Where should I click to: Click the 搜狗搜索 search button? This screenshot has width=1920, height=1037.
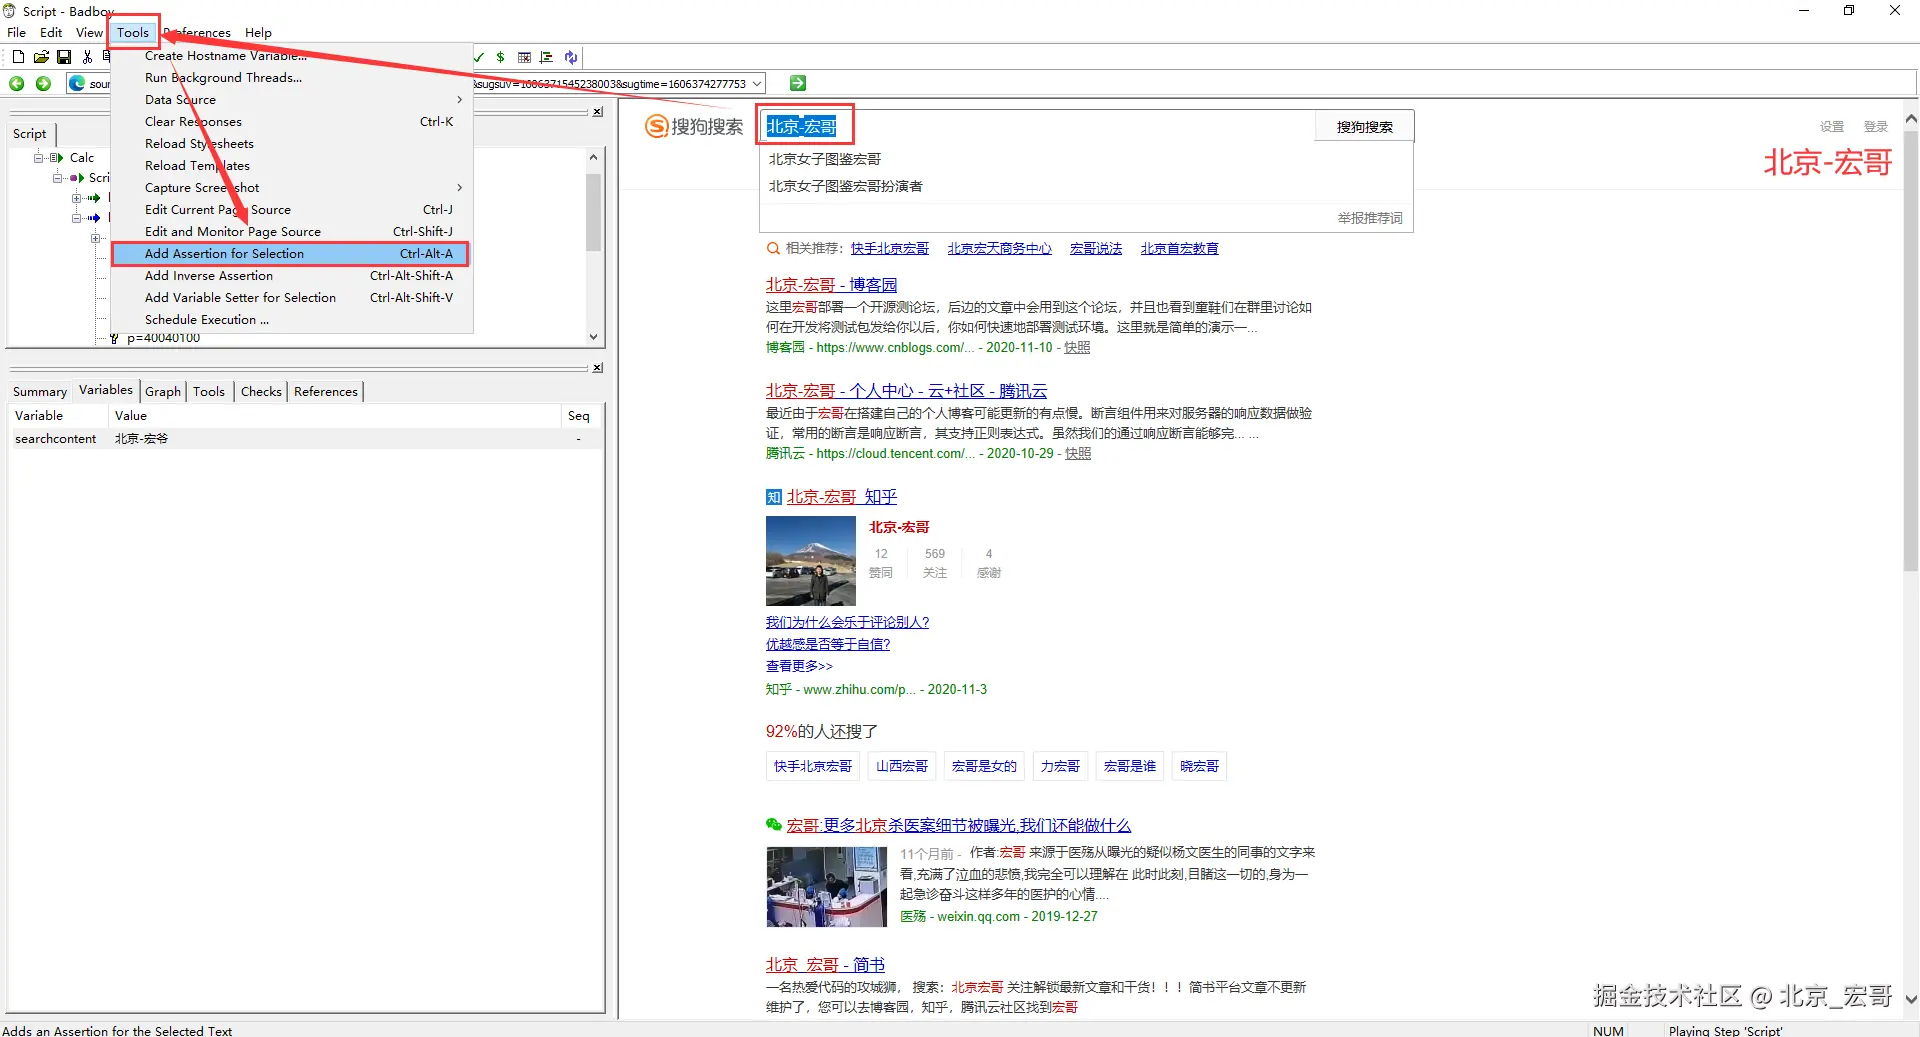coord(1364,127)
